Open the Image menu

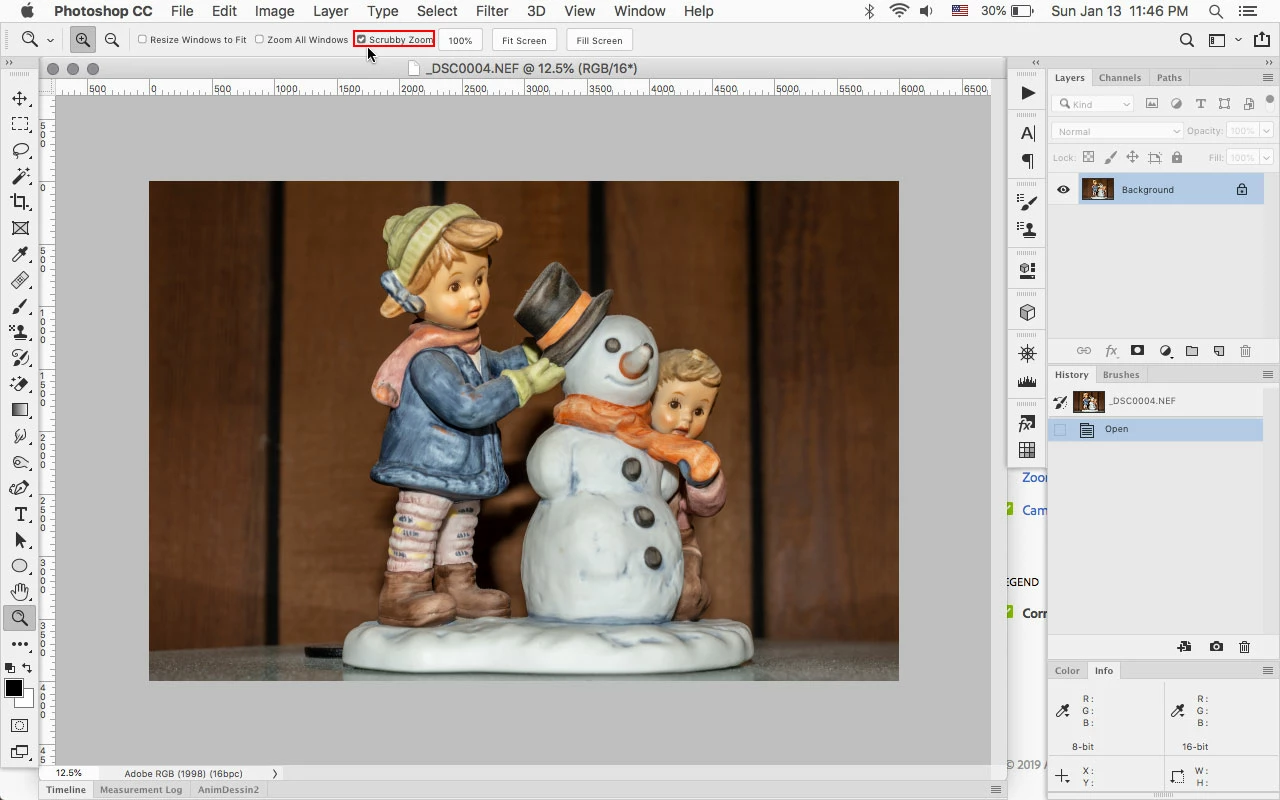click(x=274, y=11)
